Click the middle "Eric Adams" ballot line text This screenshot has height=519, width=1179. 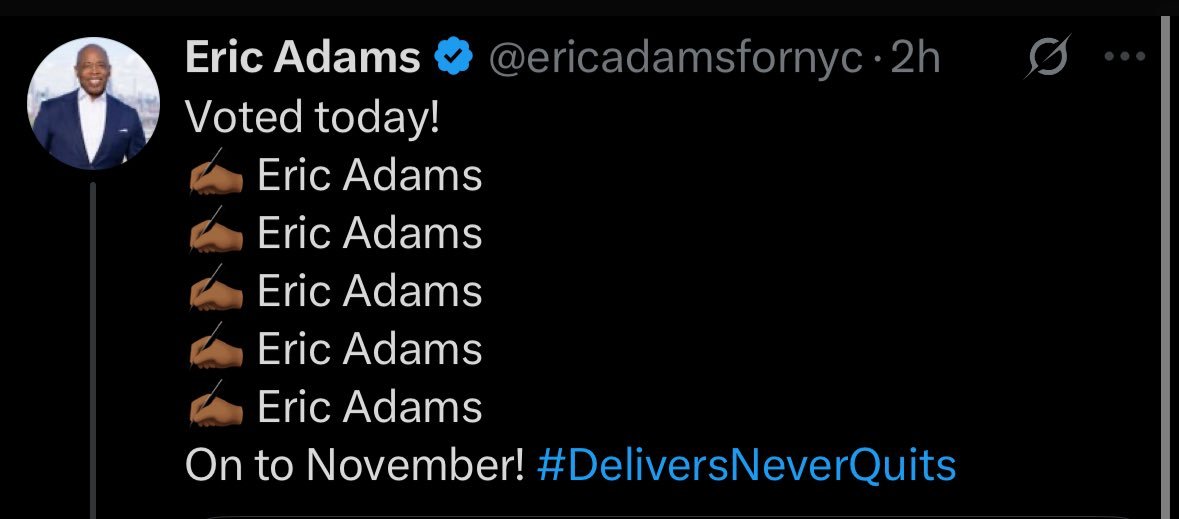370,291
